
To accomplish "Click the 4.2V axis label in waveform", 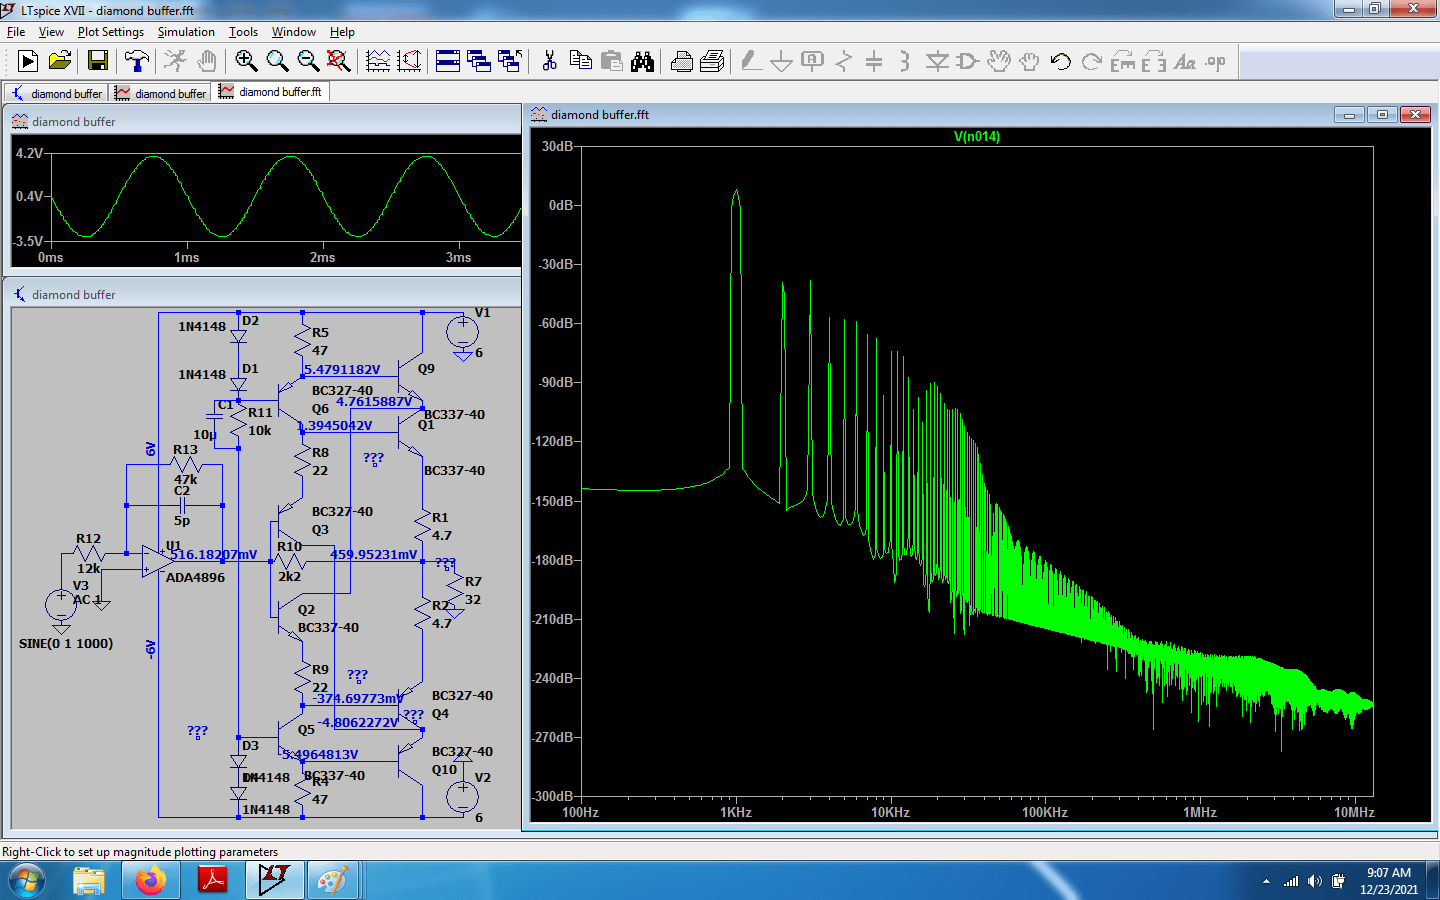I will click(29, 154).
